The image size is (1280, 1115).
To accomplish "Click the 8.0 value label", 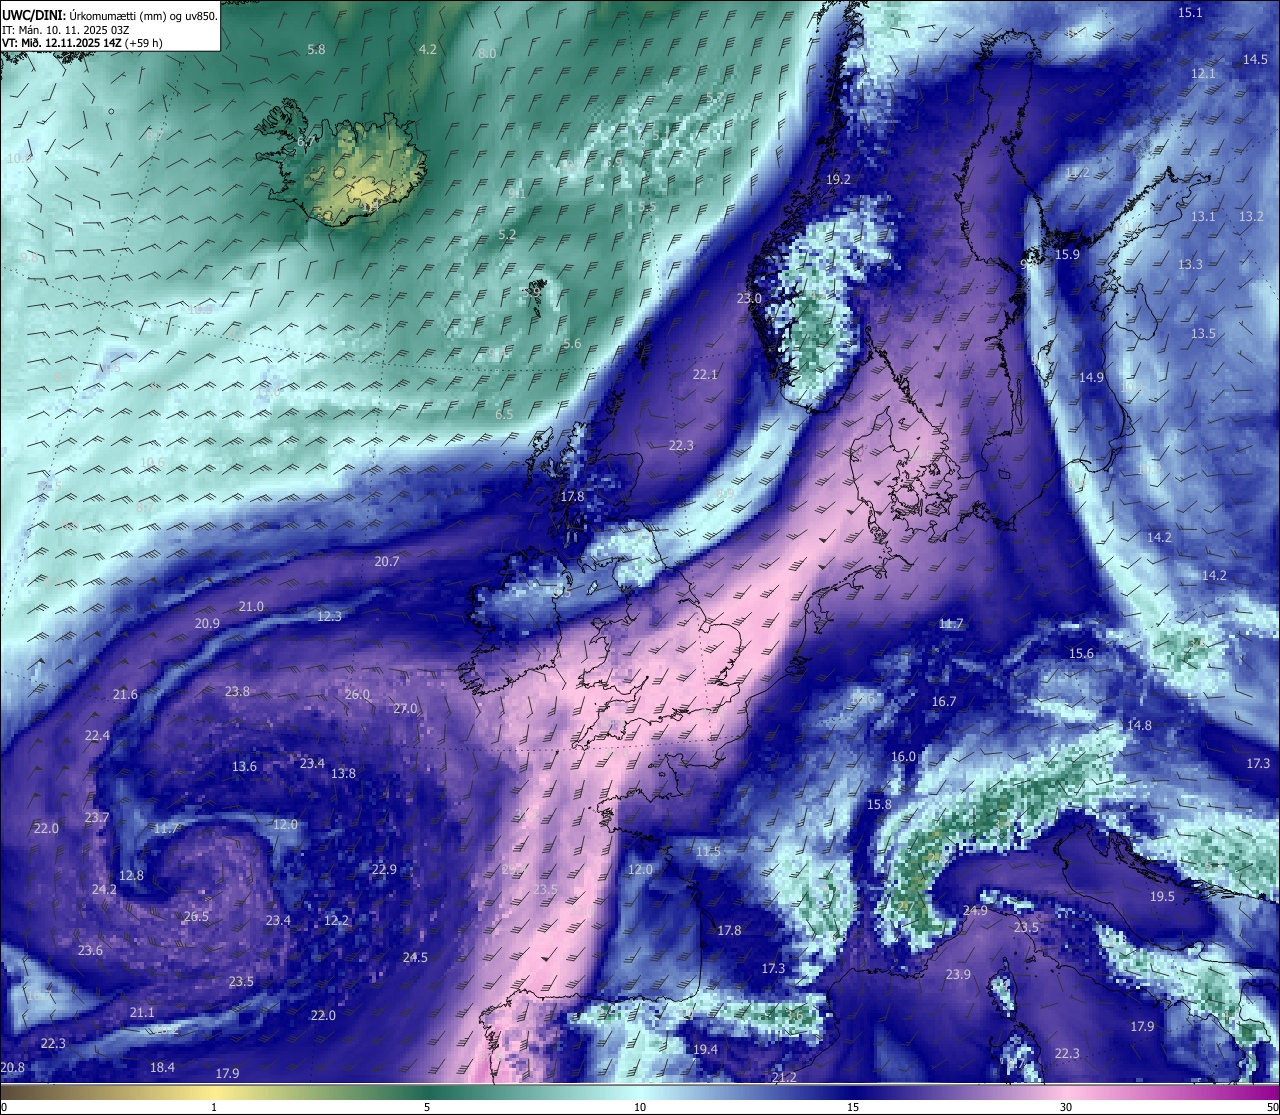I will coord(487,53).
